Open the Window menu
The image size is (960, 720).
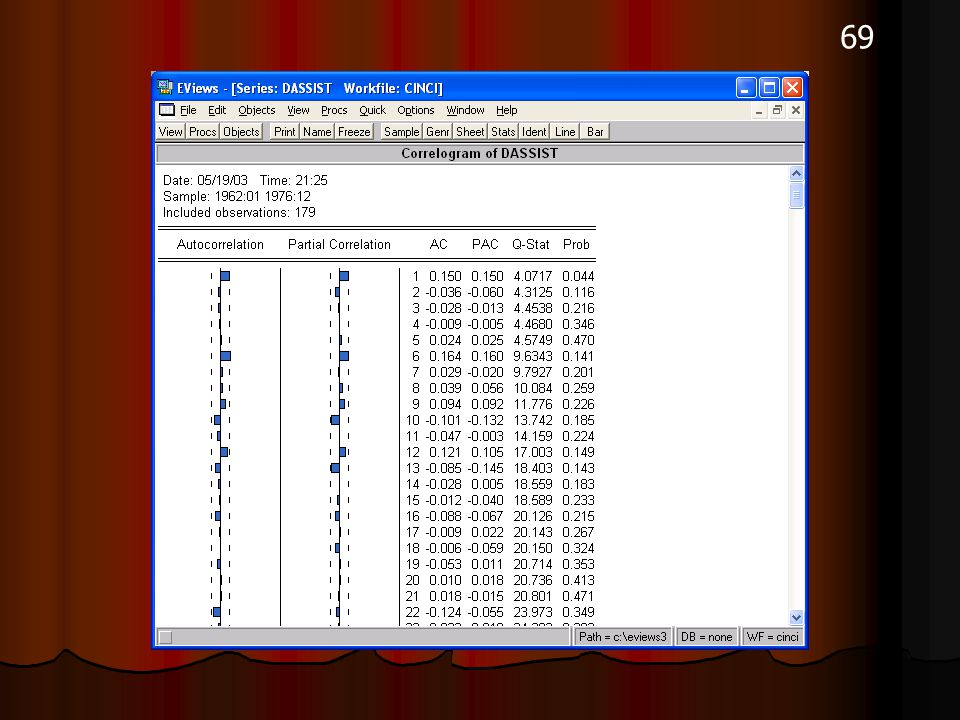(465, 110)
